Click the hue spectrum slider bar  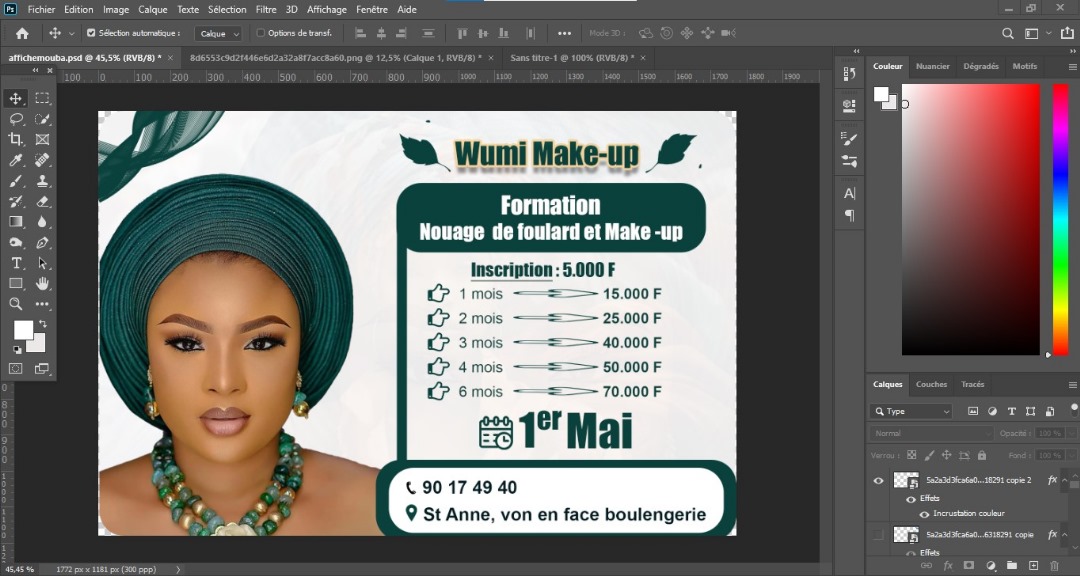[x=1060, y=218]
